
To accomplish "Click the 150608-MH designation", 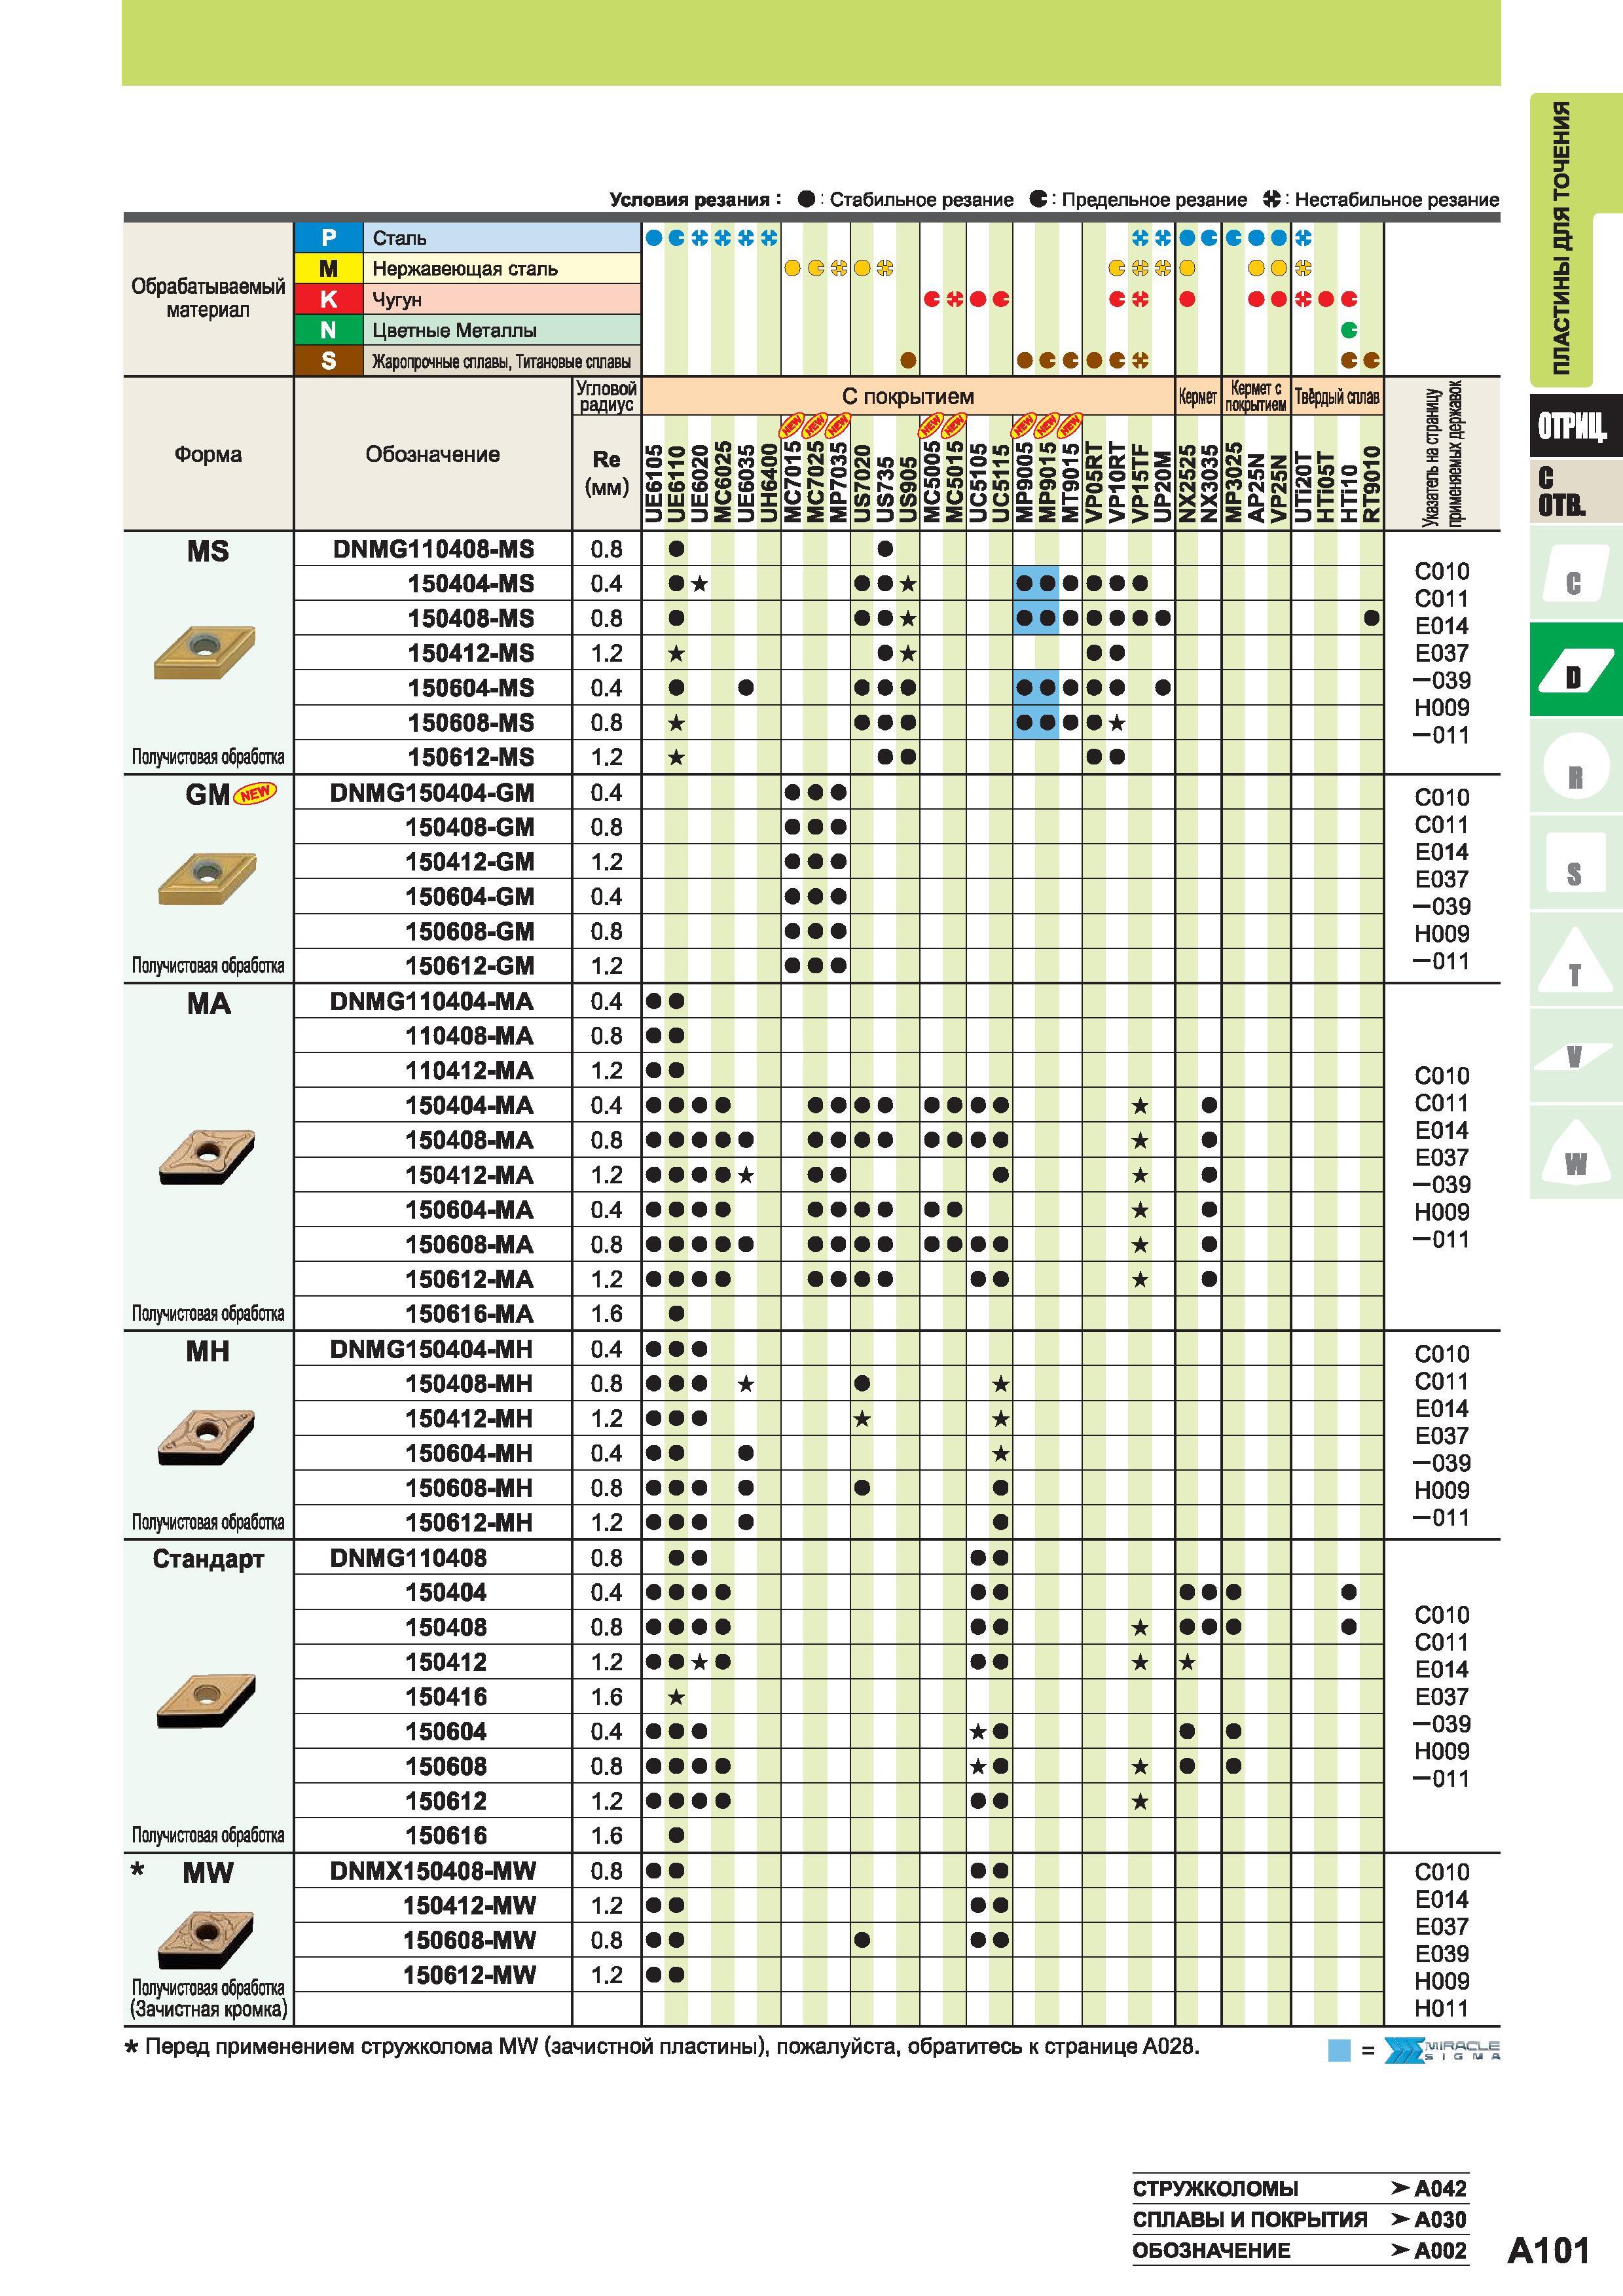I will (470, 1488).
